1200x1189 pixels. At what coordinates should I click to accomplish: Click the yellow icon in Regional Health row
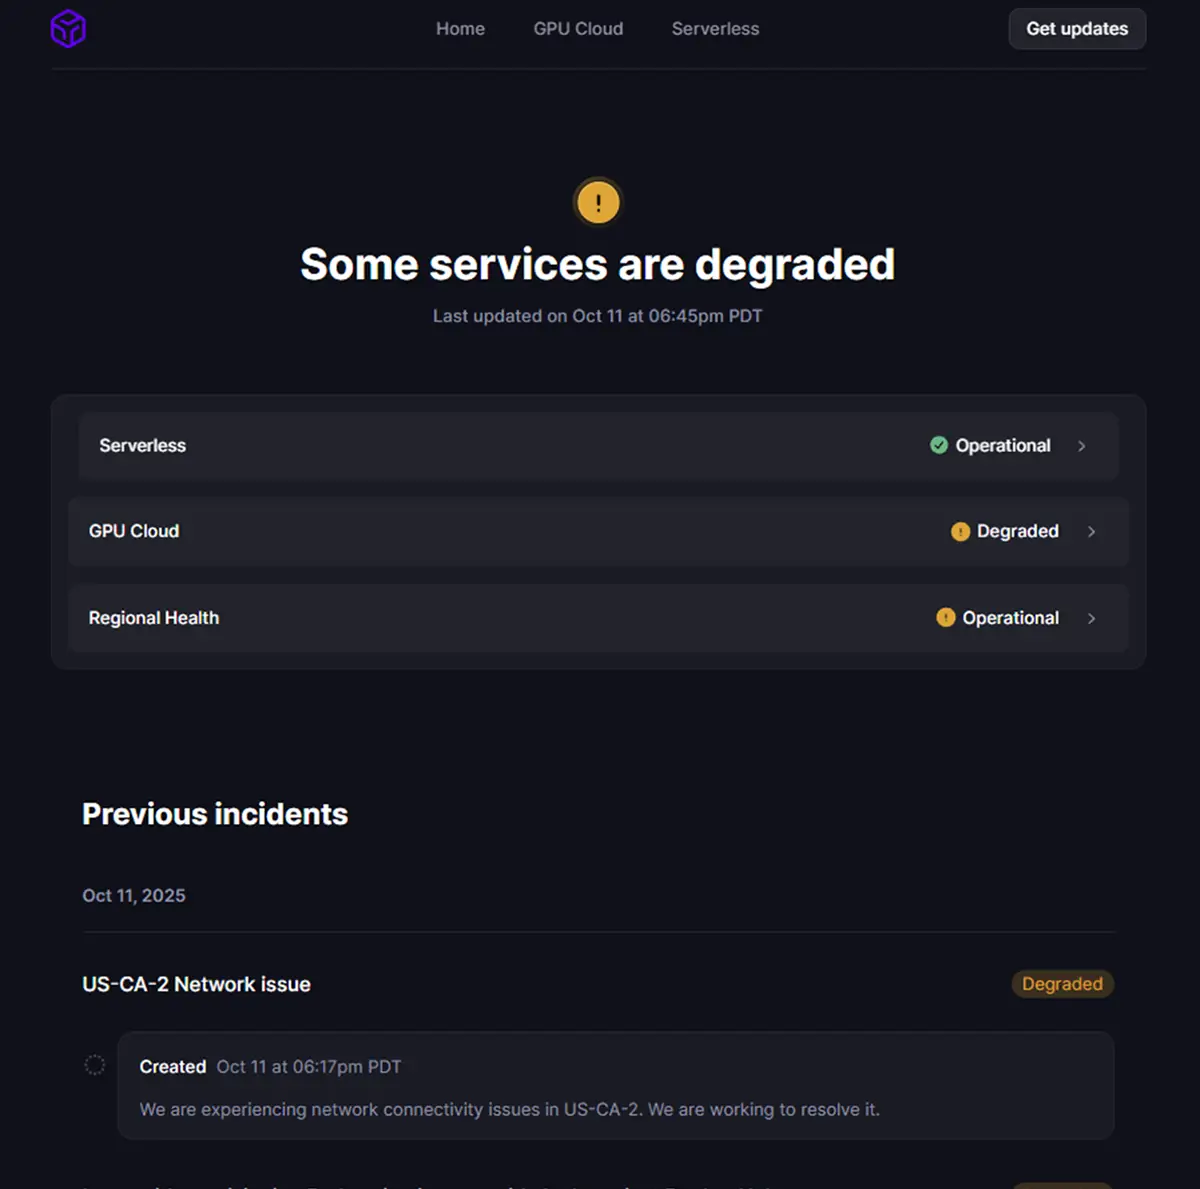(x=945, y=618)
